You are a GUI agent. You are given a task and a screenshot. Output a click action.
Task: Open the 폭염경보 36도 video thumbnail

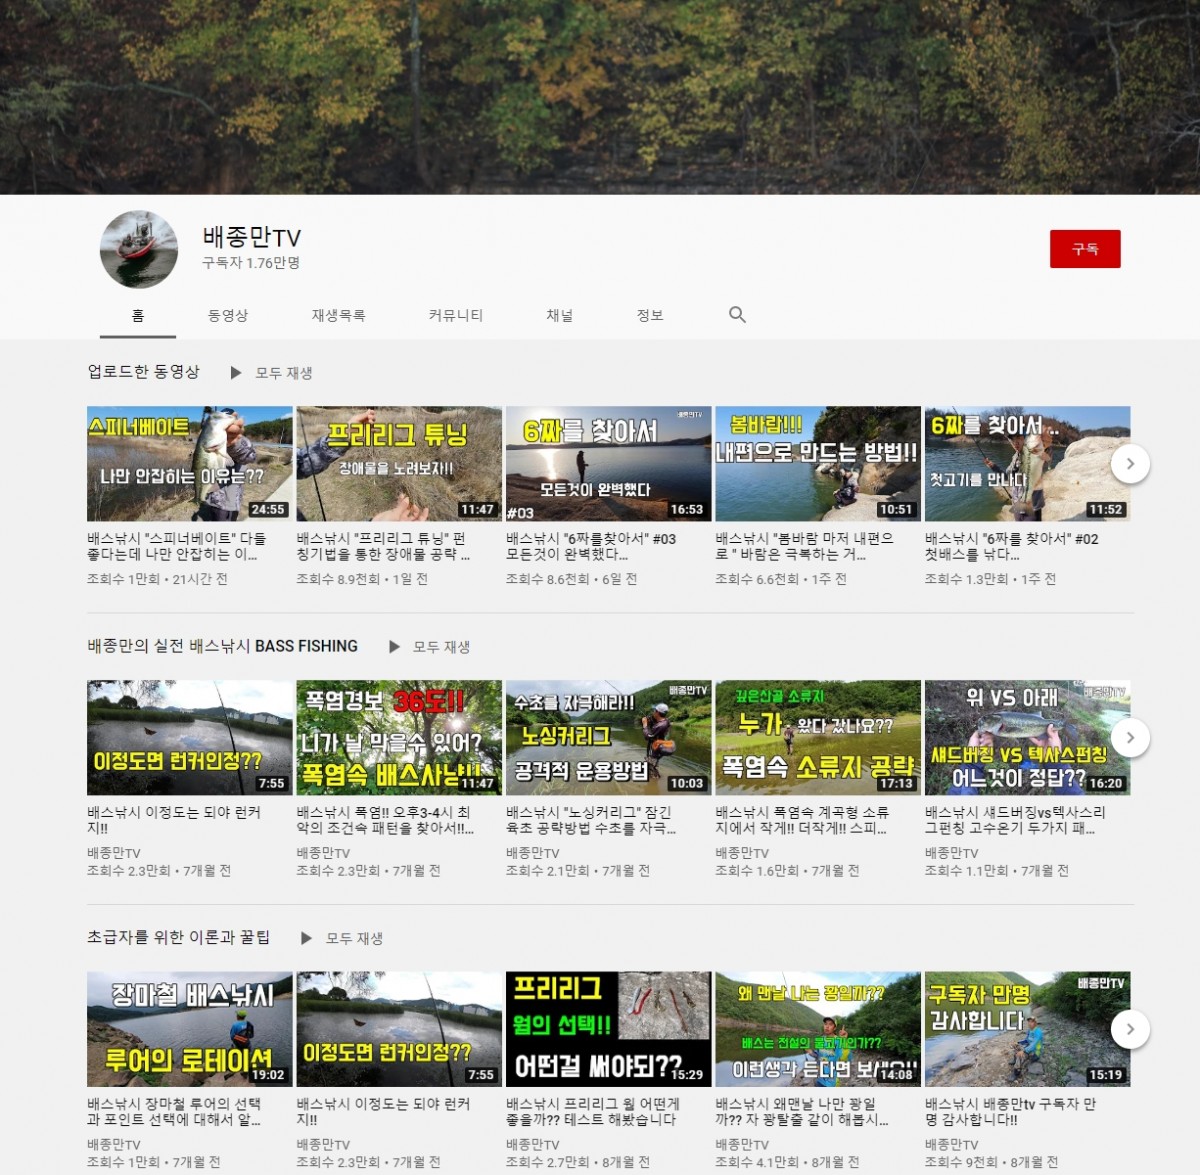point(399,738)
